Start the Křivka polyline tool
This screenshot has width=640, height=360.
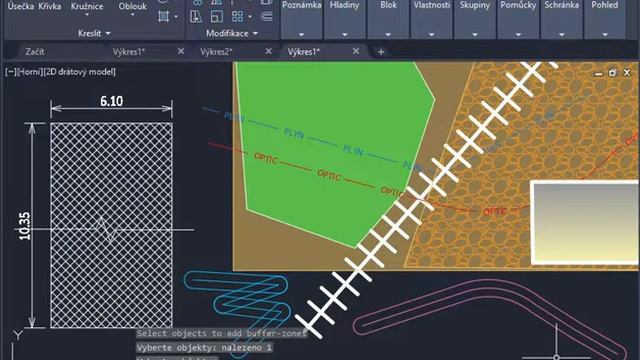(x=50, y=6)
